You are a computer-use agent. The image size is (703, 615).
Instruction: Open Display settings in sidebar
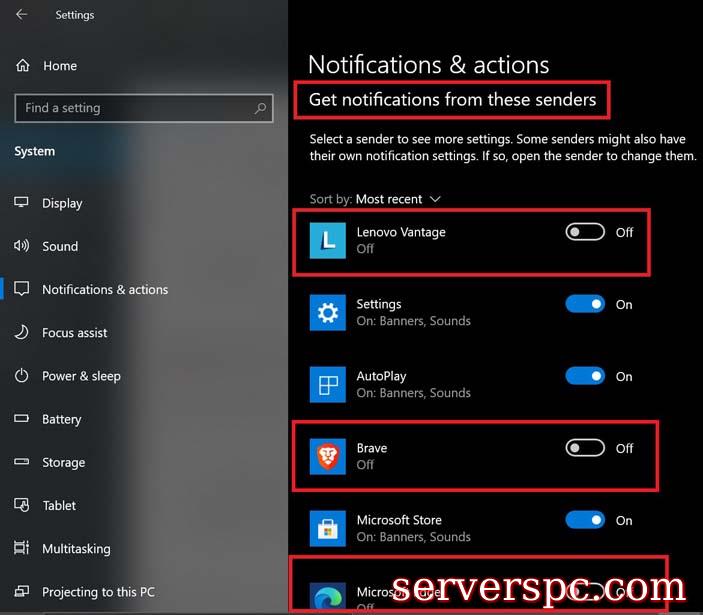(x=62, y=203)
